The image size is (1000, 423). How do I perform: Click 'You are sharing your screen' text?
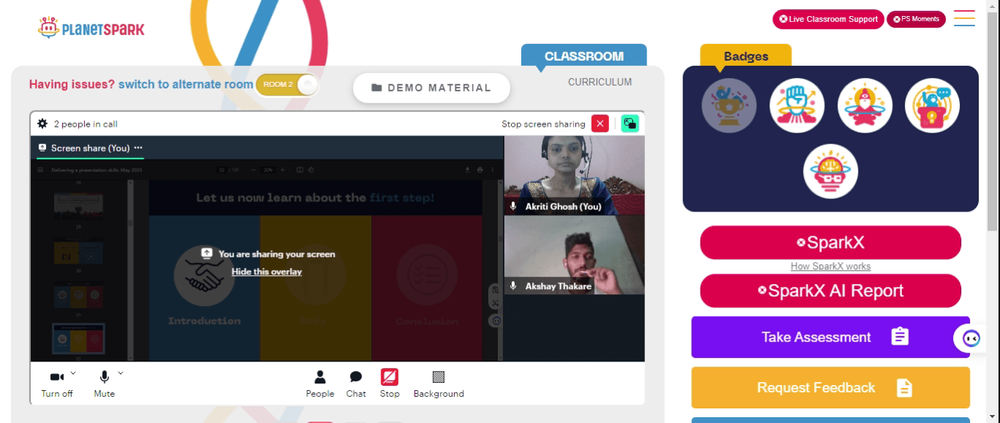(x=277, y=254)
